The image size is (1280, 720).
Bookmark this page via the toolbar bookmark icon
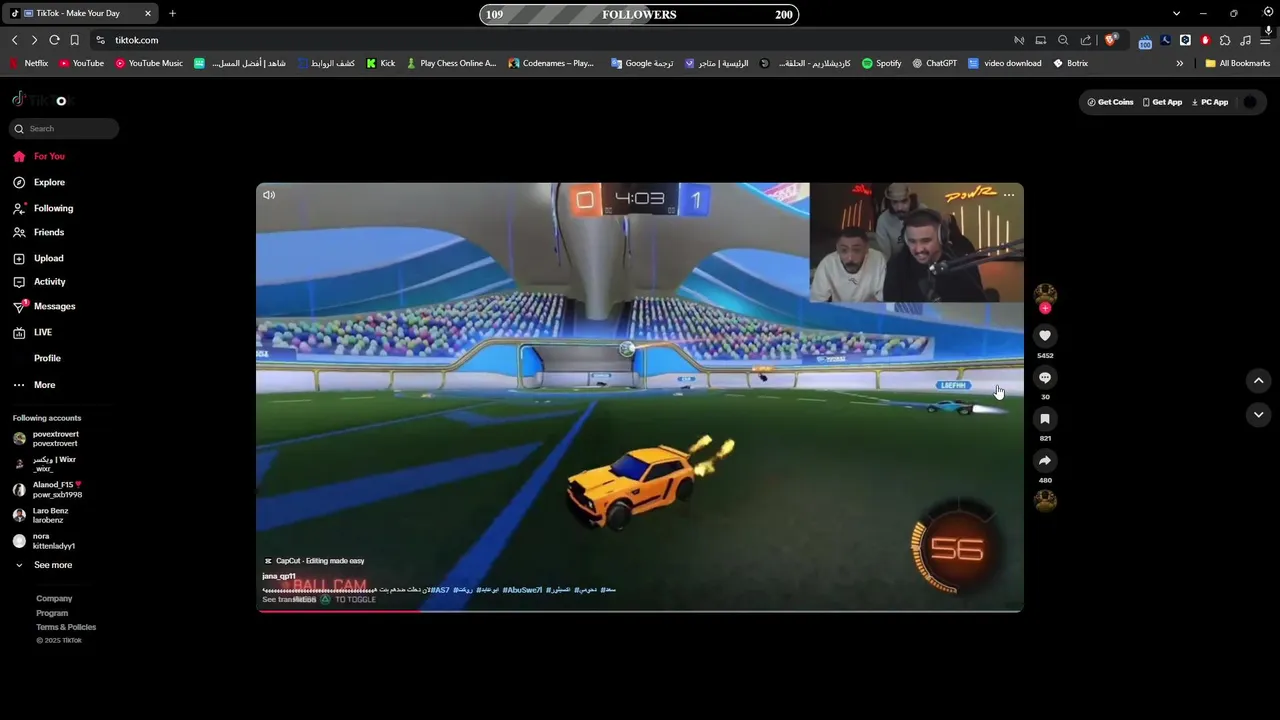pos(74,40)
